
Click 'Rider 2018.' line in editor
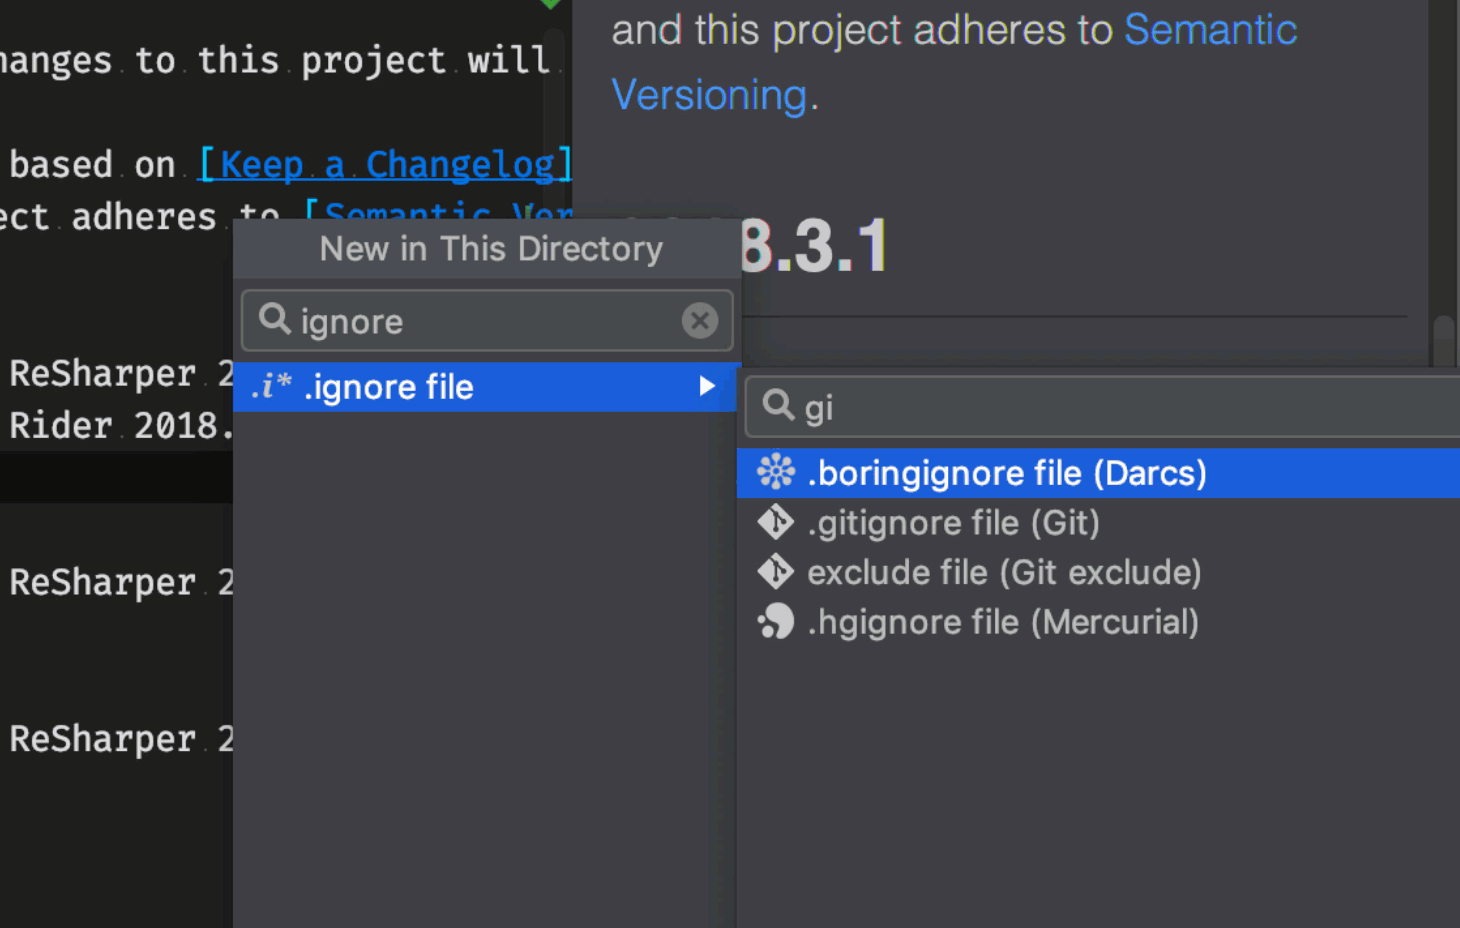120,426
